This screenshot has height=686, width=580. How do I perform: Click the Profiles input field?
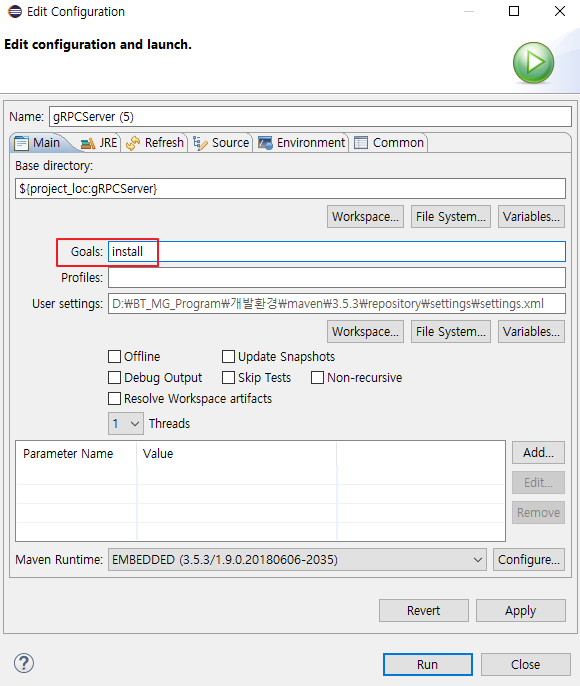click(x=337, y=277)
